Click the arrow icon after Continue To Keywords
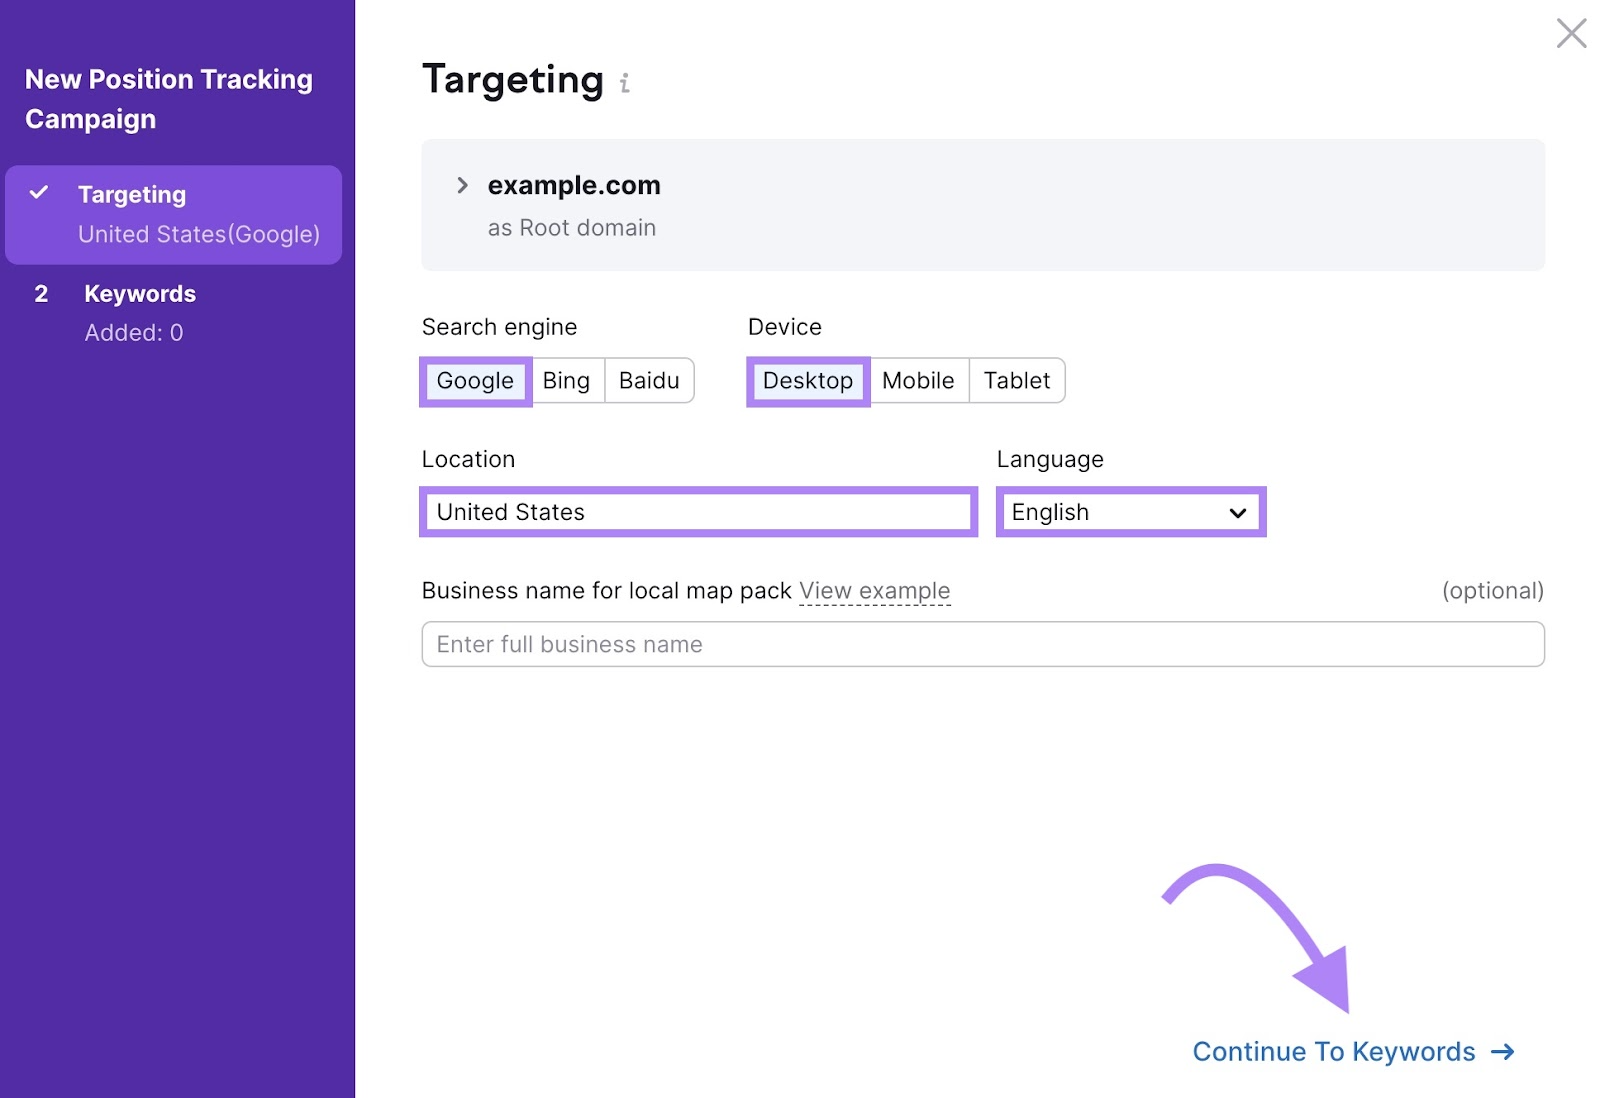Image resolution: width=1600 pixels, height=1098 pixels. 1502,1052
